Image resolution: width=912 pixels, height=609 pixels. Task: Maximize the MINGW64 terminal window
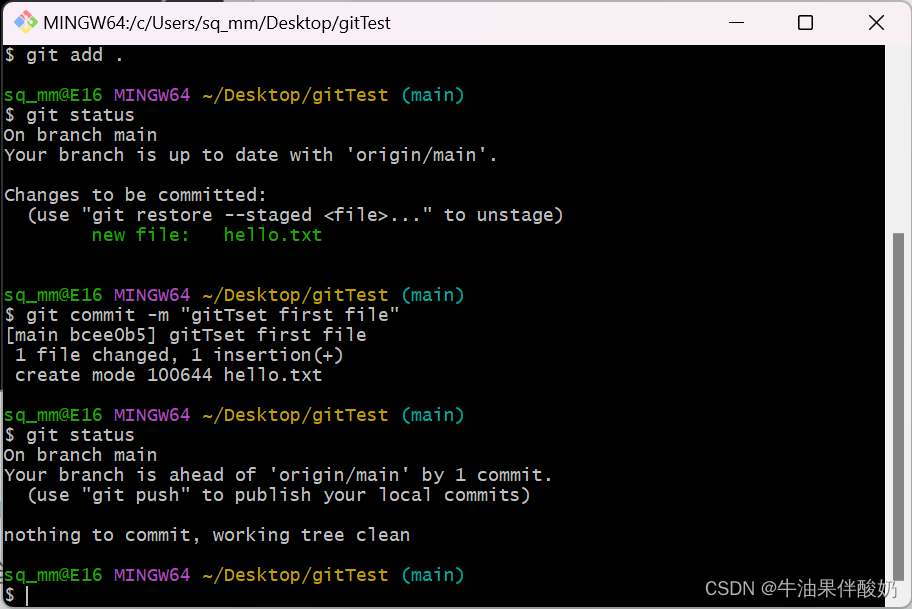[805, 23]
